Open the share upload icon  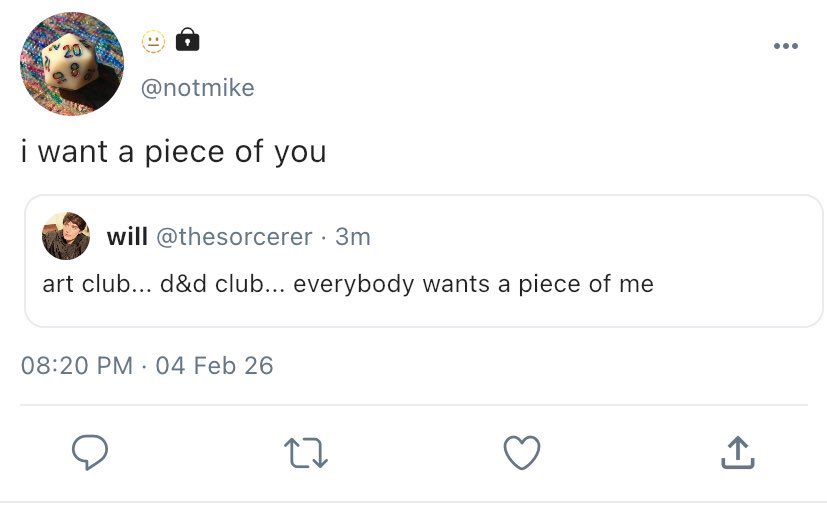click(737, 452)
